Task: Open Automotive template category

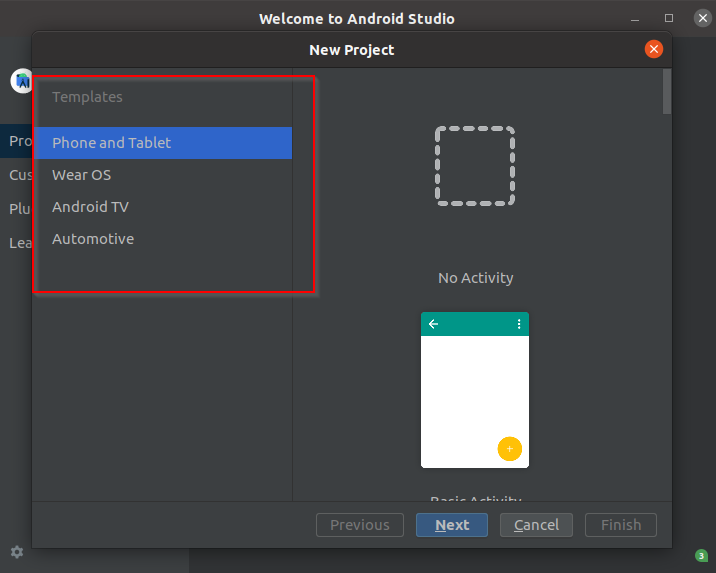Action: pos(163,239)
